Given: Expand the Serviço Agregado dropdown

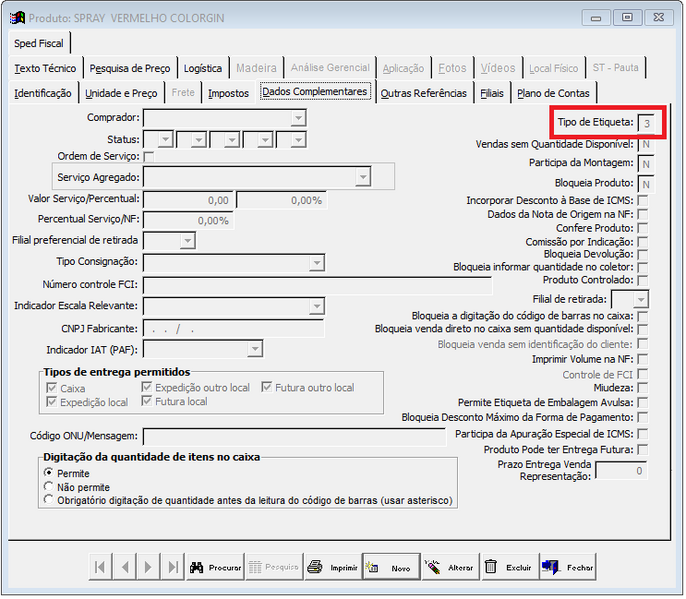Looking at the screenshot, I should (363, 177).
